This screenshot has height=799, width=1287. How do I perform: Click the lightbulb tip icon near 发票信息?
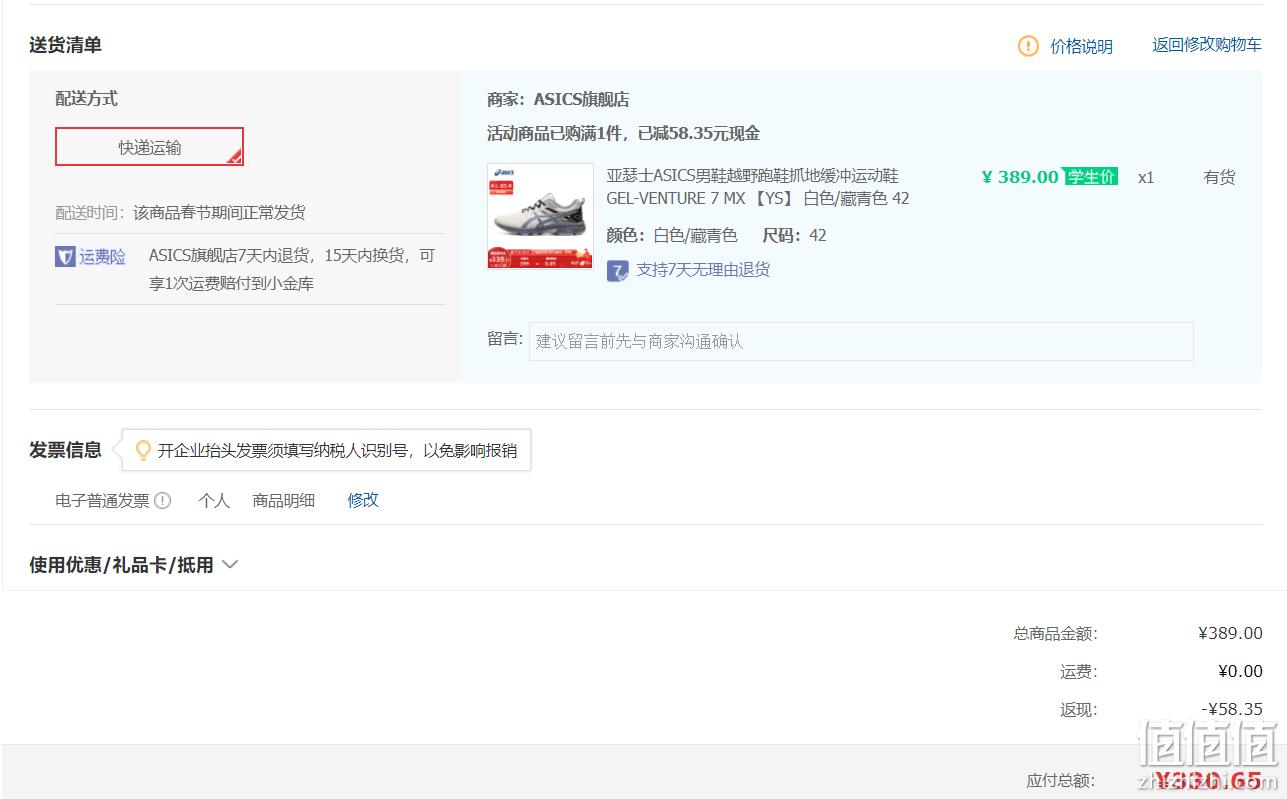(x=143, y=451)
